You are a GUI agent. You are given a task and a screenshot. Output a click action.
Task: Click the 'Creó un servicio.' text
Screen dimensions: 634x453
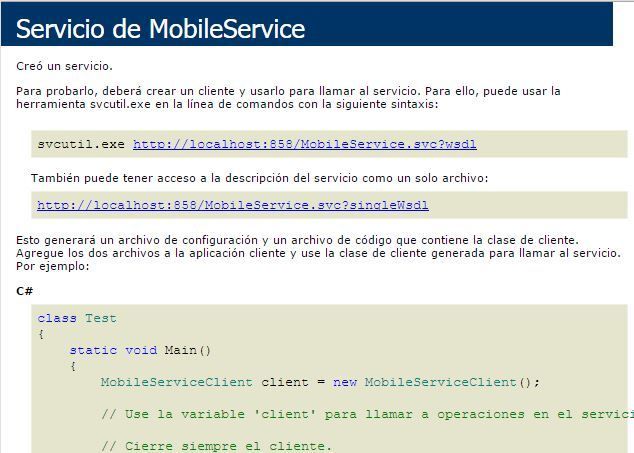[x=64, y=66]
